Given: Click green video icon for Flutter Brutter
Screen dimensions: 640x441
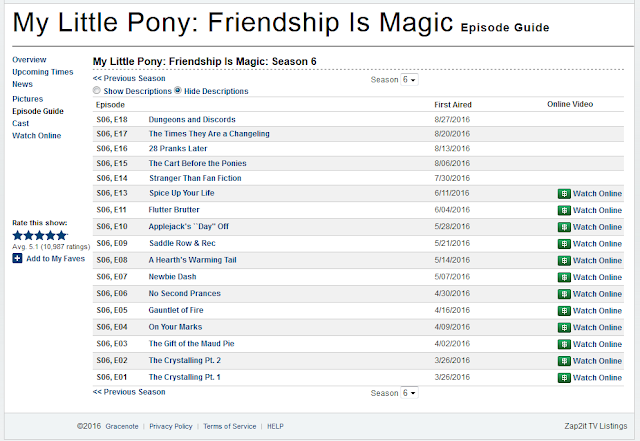Looking at the screenshot, I should [x=564, y=210].
